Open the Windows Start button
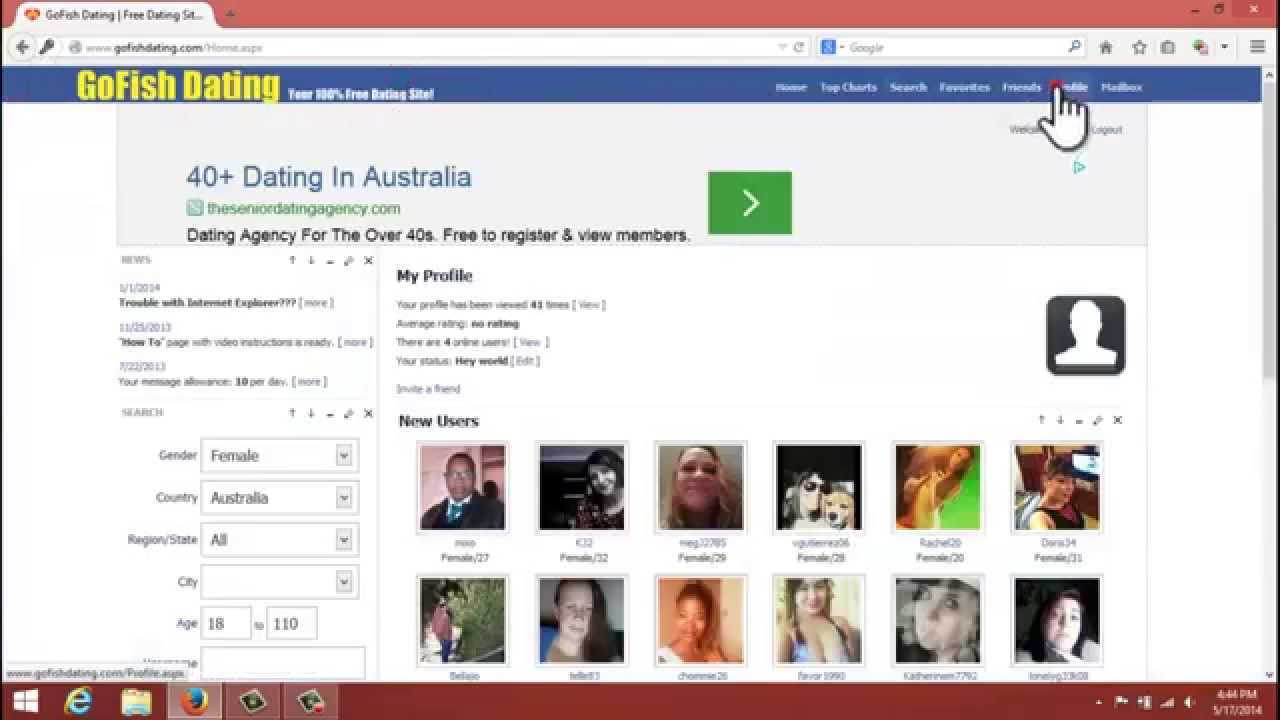The width and height of the screenshot is (1280, 720). coord(25,702)
